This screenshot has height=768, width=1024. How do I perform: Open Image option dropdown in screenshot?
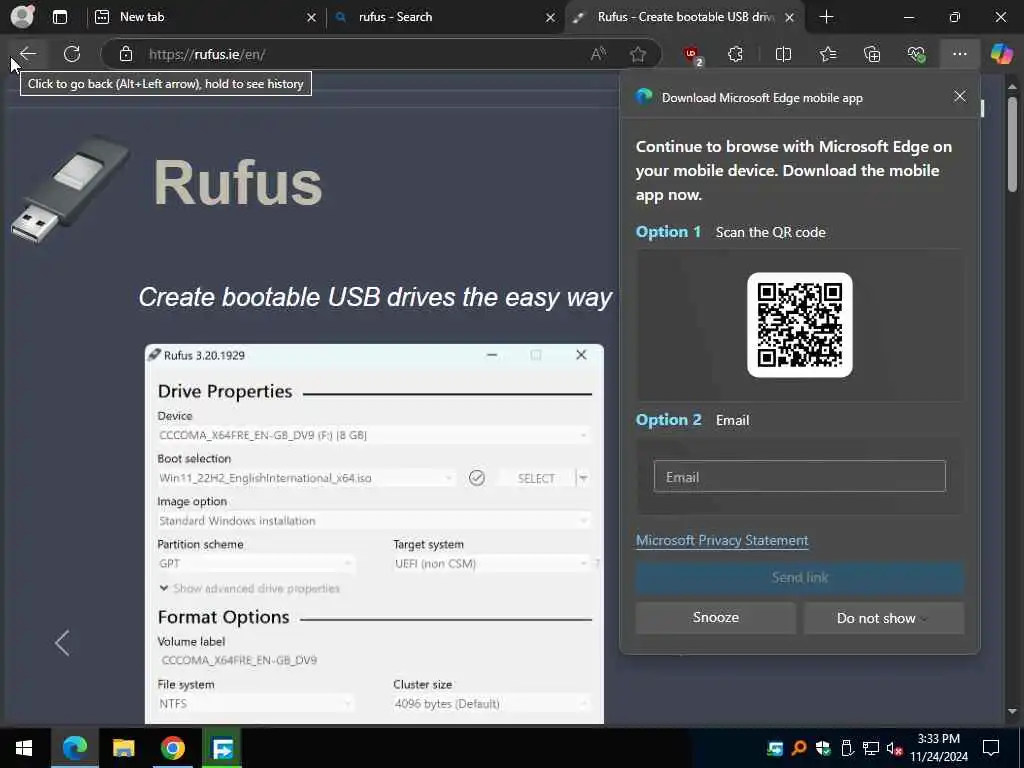click(x=374, y=520)
